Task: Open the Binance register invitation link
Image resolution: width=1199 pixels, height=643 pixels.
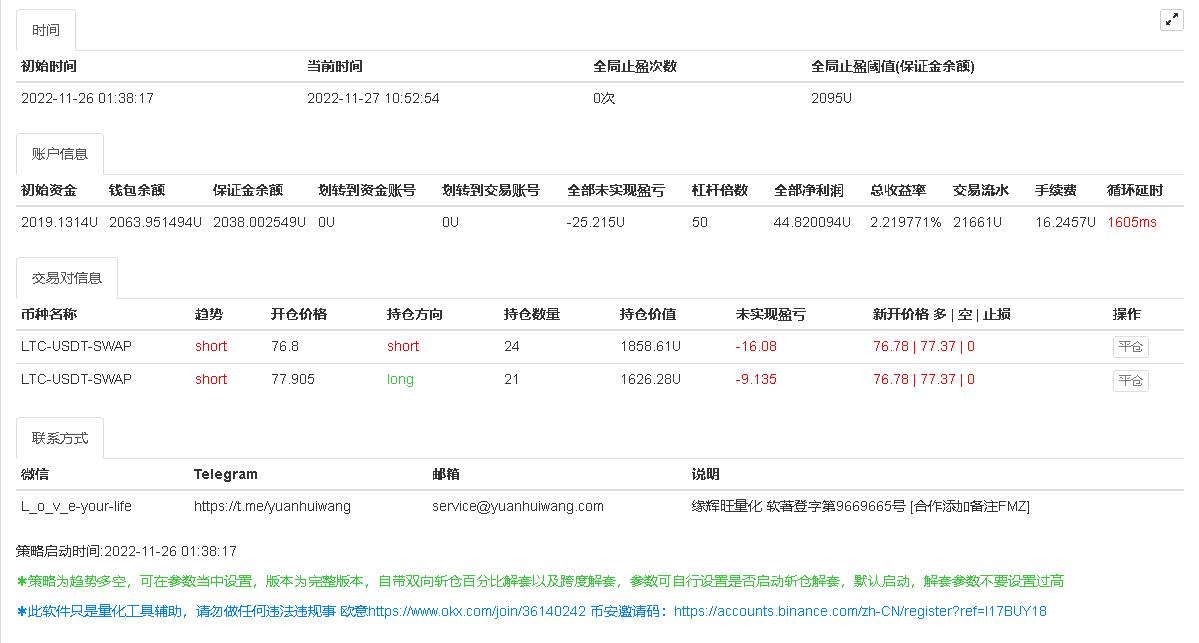Action: point(860,611)
